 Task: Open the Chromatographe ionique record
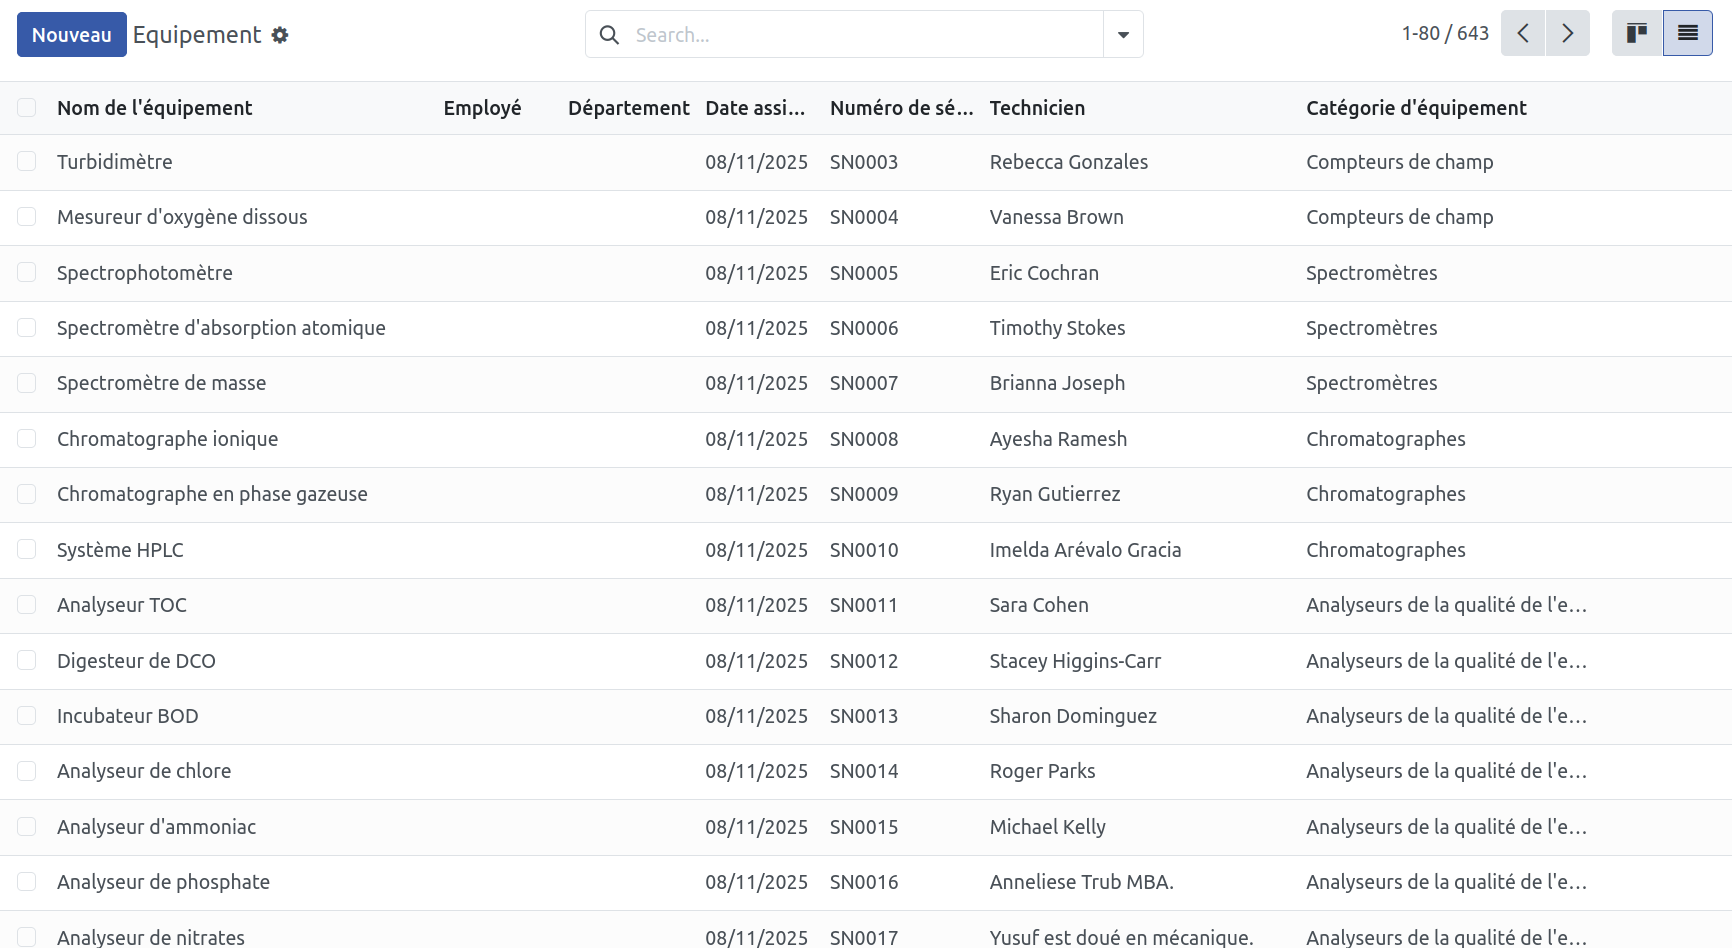pyautogui.click(x=168, y=439)
